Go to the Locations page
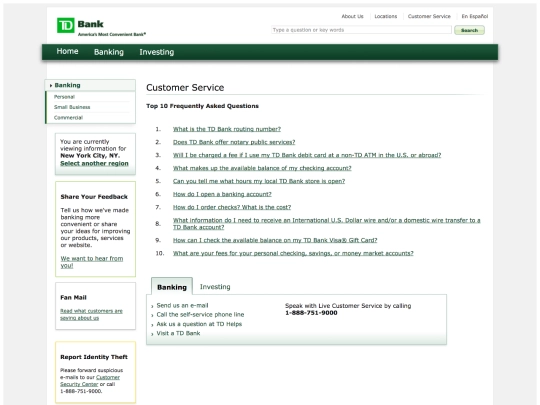Viewport: 540px width, 405px height. click(386, 16)
